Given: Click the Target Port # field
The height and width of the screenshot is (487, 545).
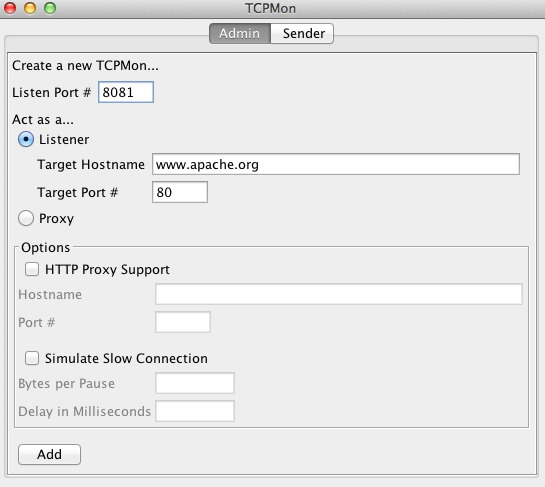Looking at the screenshot, I should [180, 192].
